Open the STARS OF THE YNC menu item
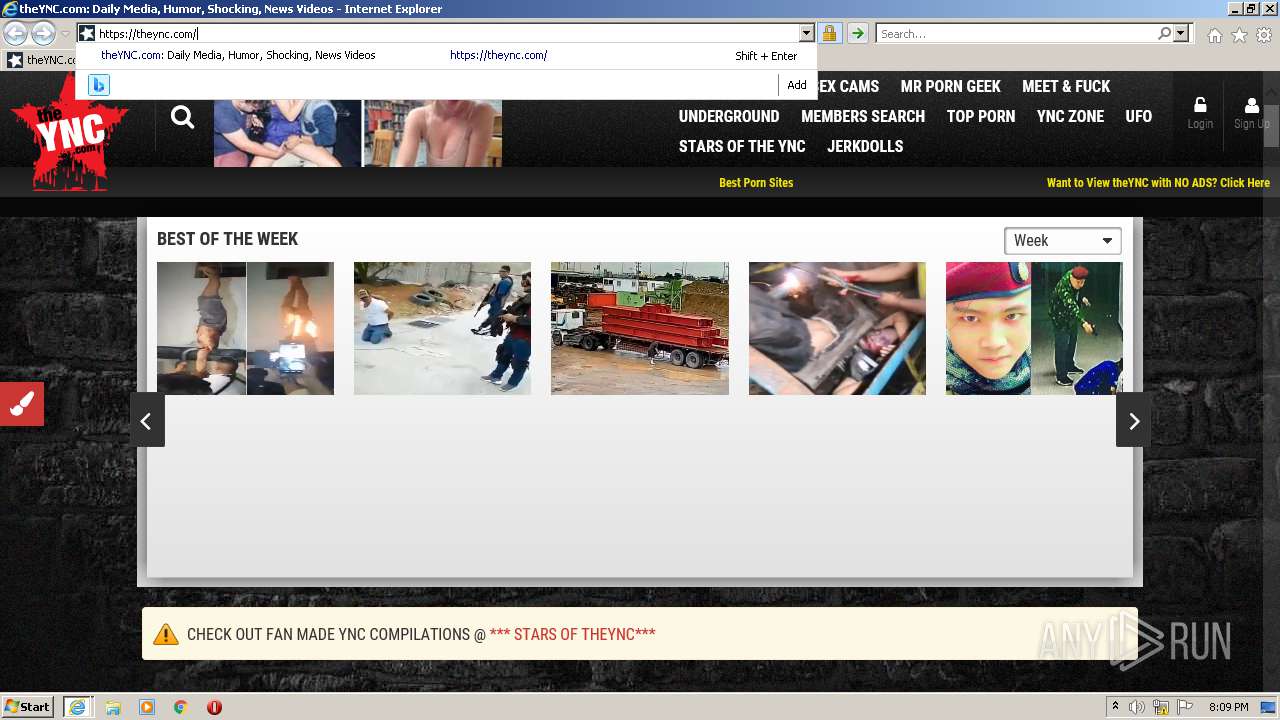Image resolution: width=1280 pixels, height=720 pixels. pos(742,146)
